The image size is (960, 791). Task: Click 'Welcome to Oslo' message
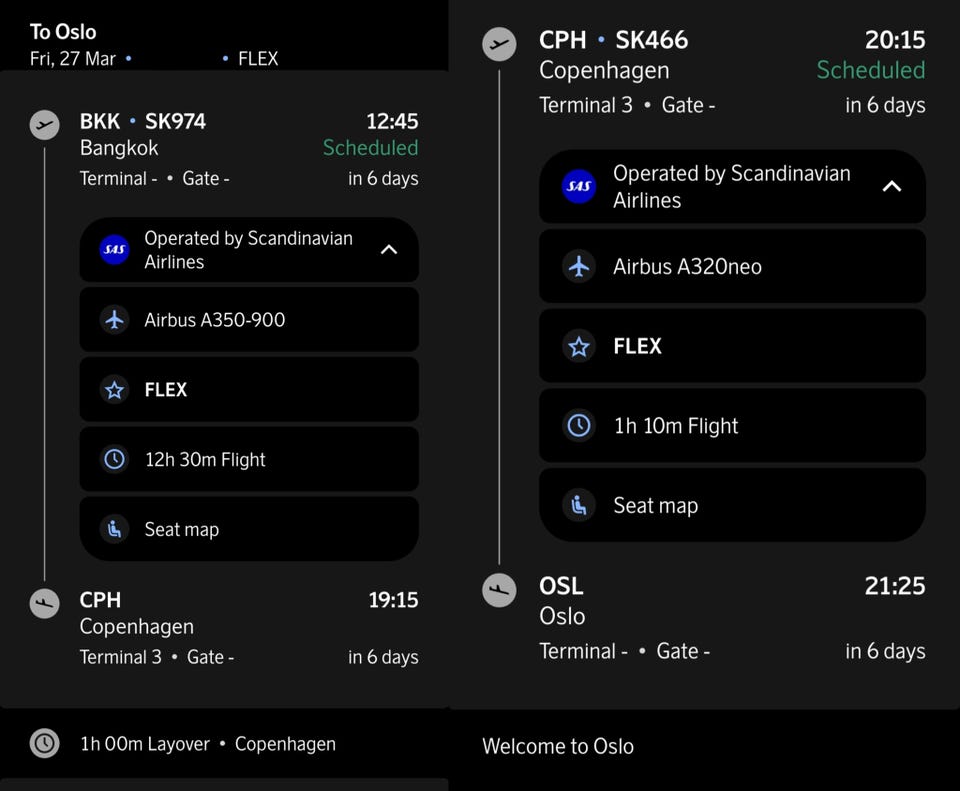558,746
